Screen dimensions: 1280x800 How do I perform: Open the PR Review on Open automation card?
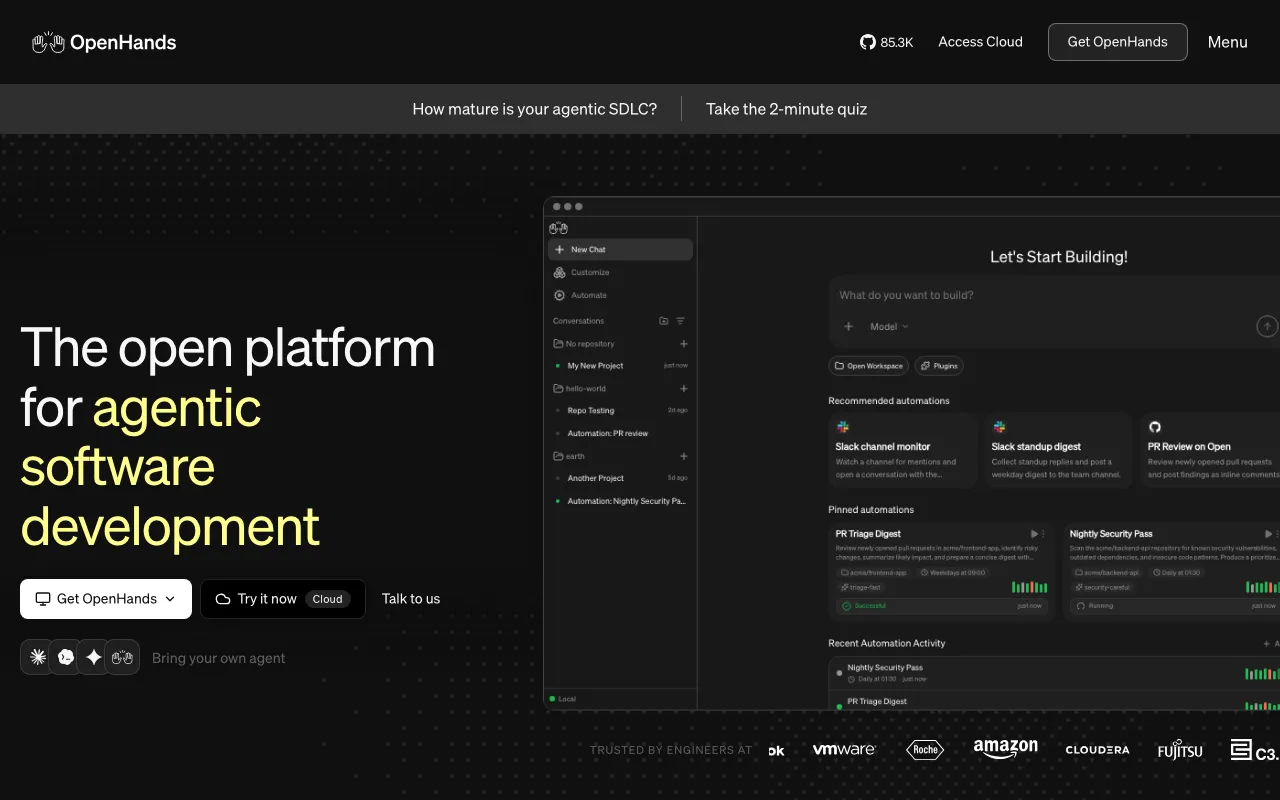(1210, 450)
